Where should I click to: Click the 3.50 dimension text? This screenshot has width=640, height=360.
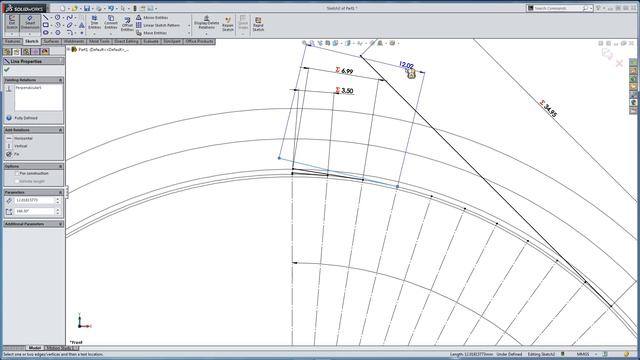(347, 91)
